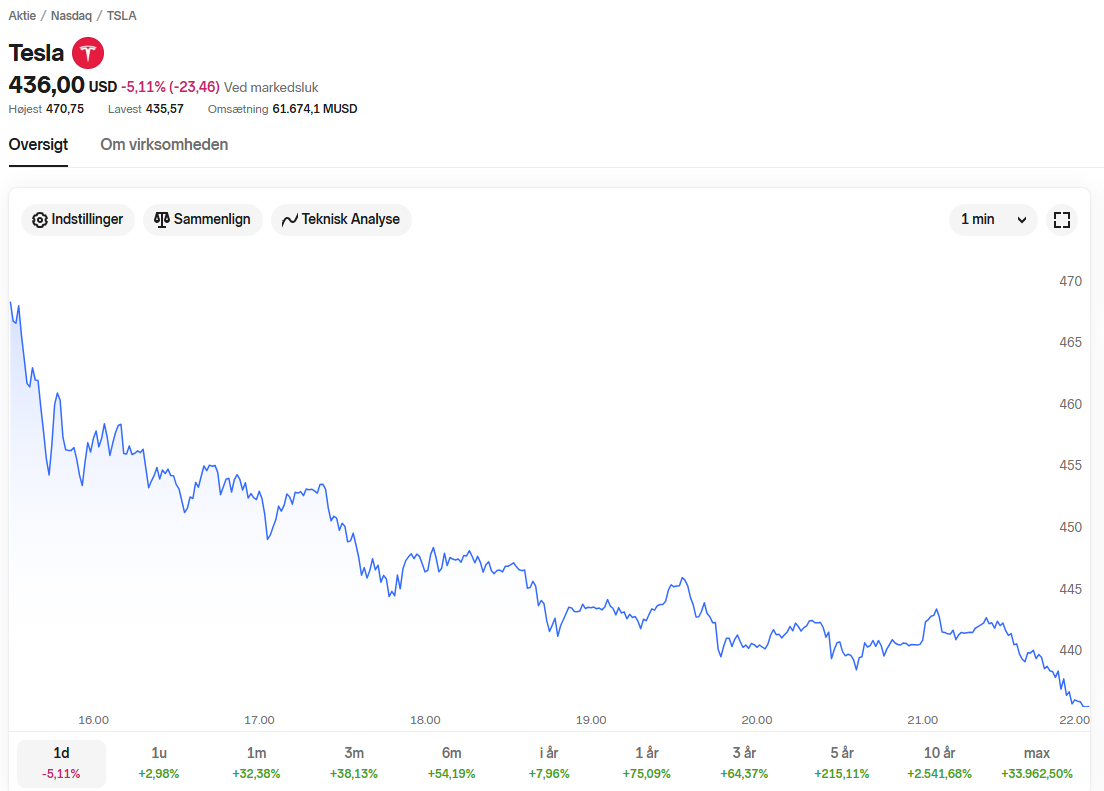This screenshot has width=1104, height=791.
Task: Go to Nasdaq breadcrumb link
Action: click(71, 15)
